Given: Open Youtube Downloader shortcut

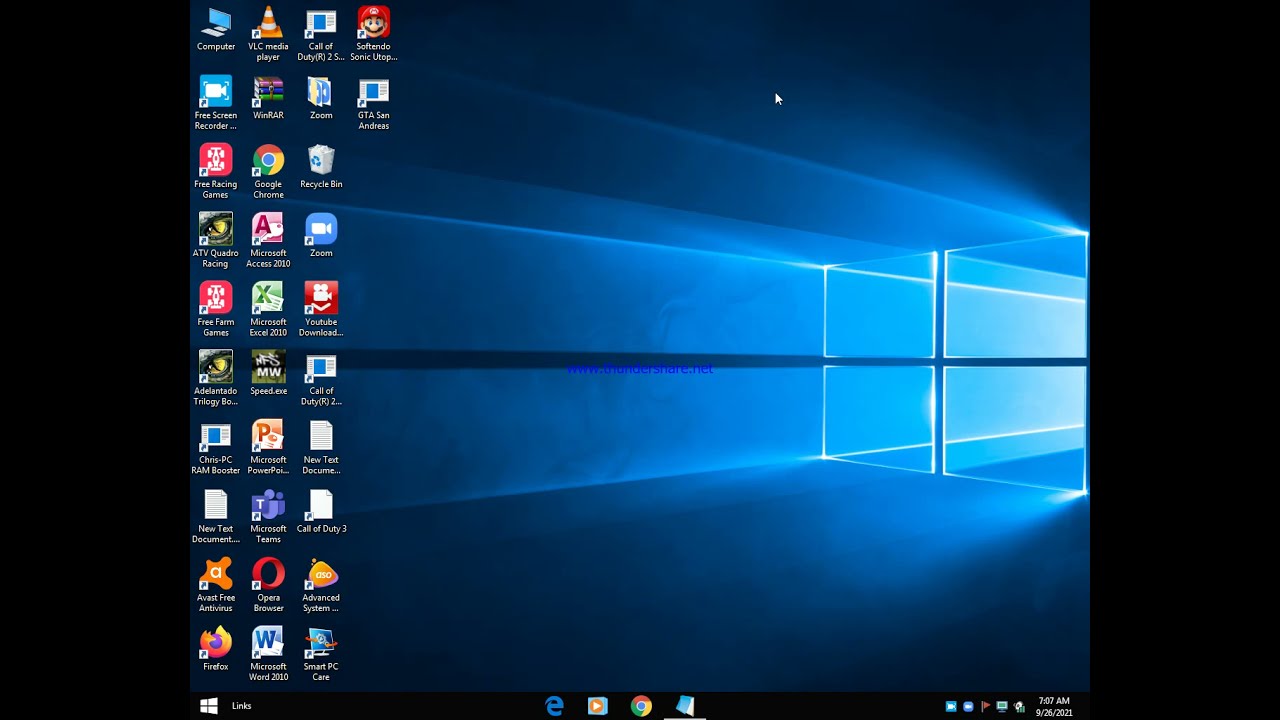Looking at the screenshot, I should click(321, 310).
